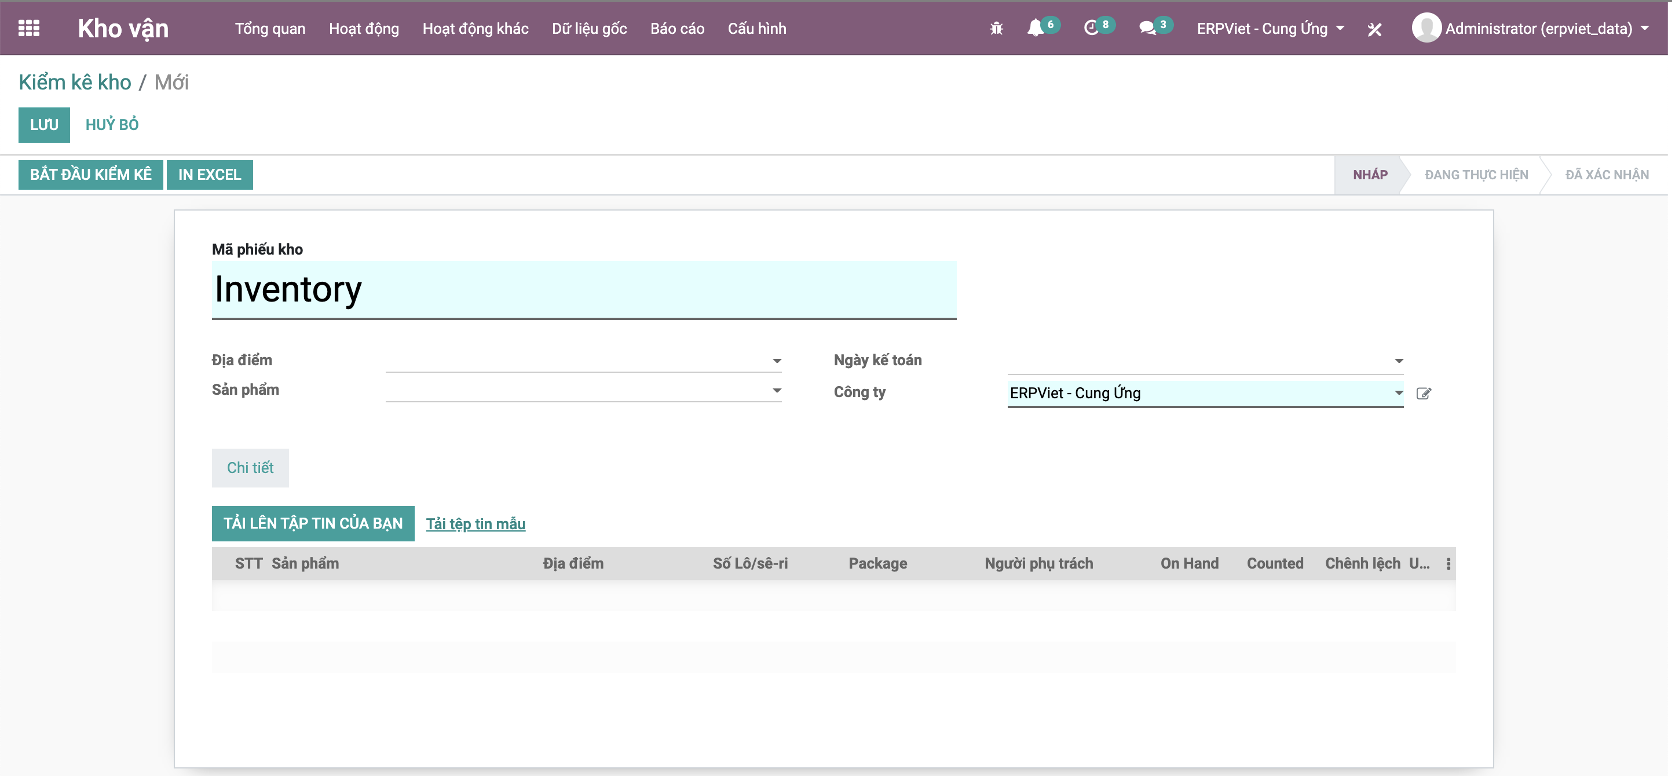The image size is (1672, 776).
Task: Click TẢI LÊN TẬP TIN CỦA BẠN button
Action: tap(313, 524)
